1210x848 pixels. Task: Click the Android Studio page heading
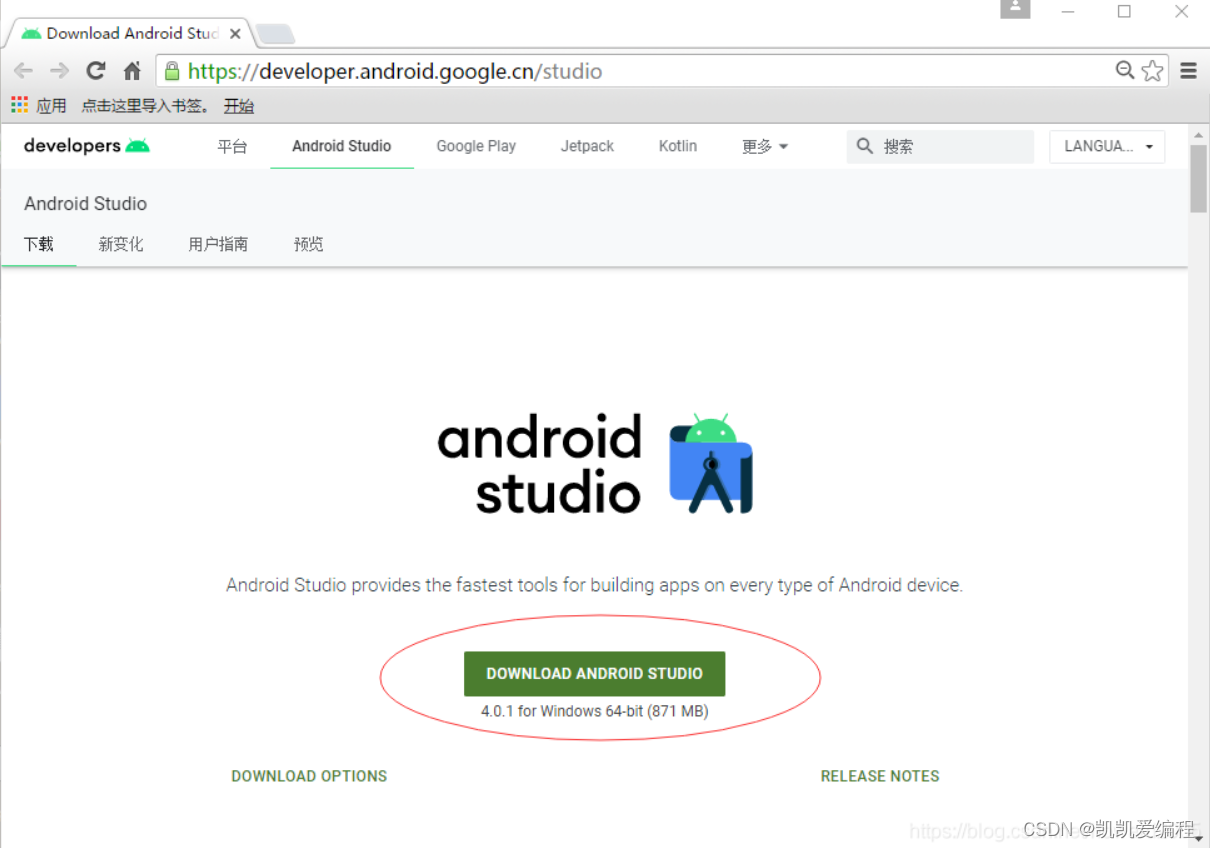[x=85, y=203]
